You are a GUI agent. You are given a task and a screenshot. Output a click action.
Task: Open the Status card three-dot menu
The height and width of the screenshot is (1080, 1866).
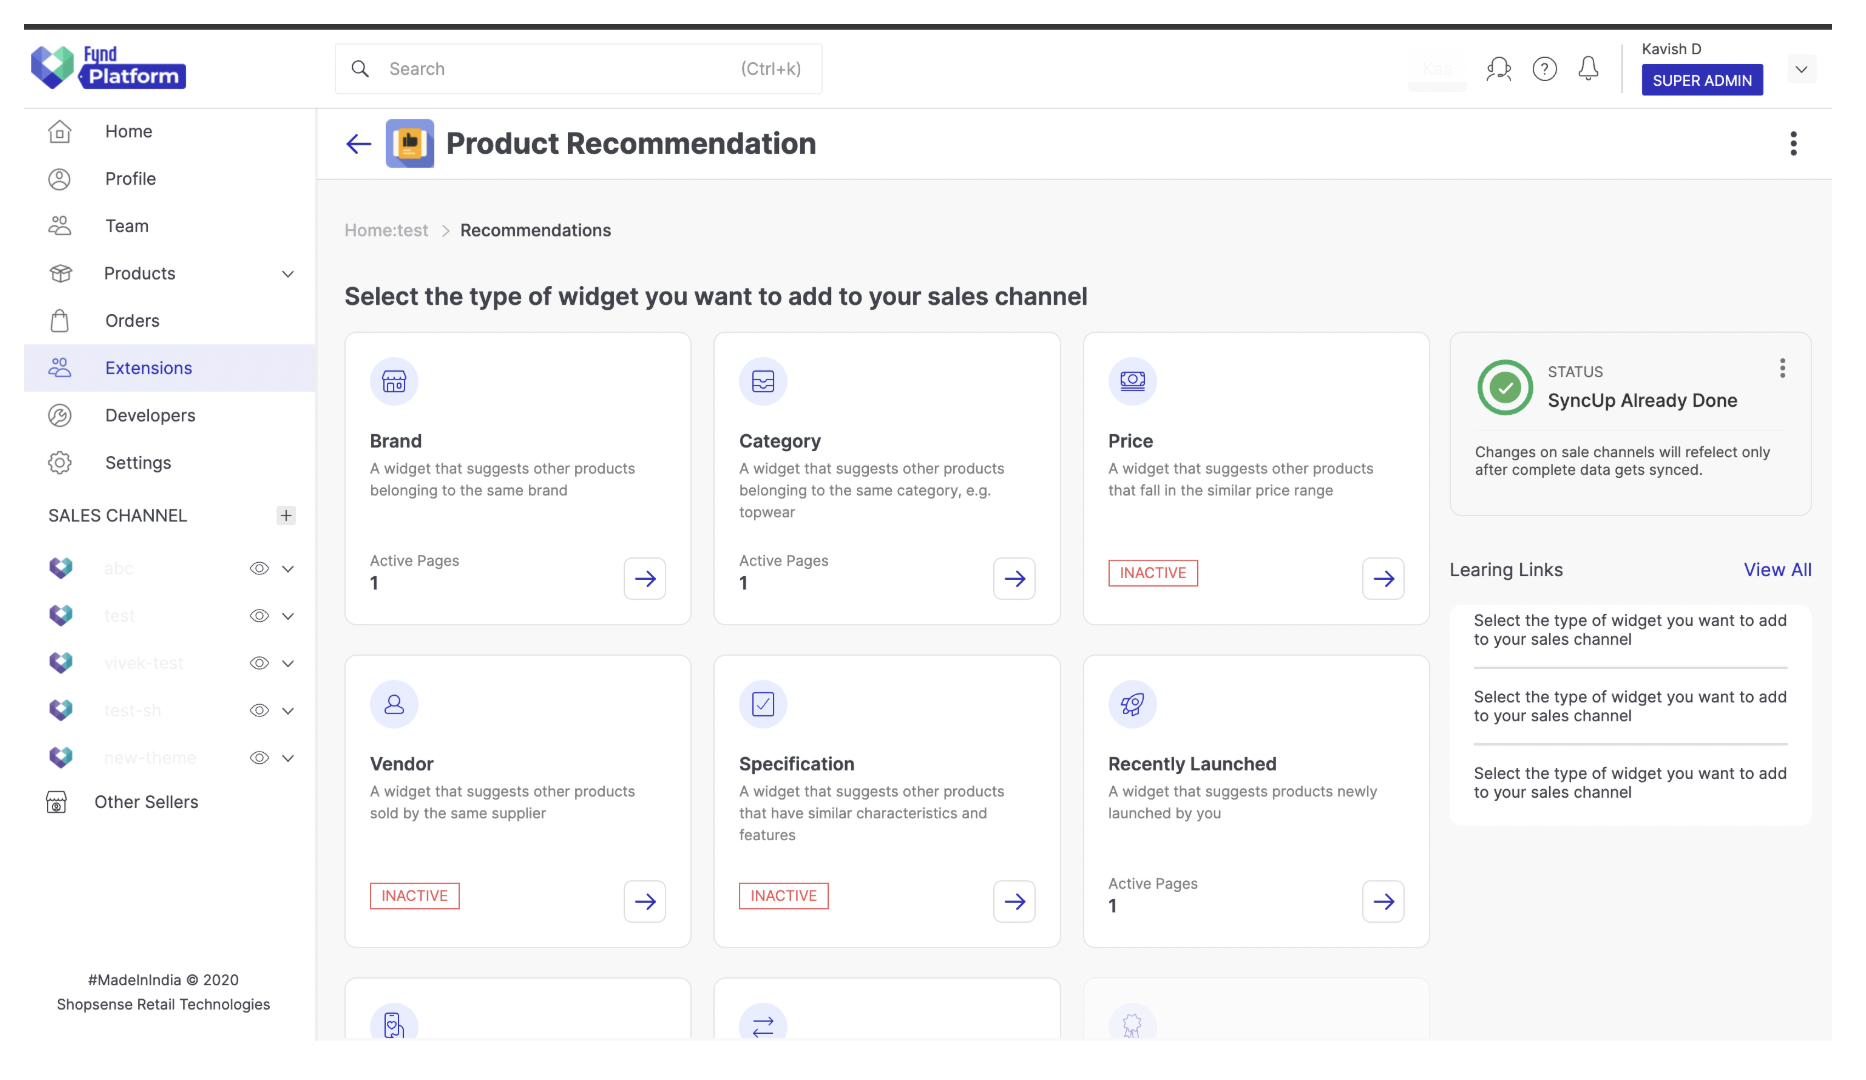[x=1782, y=368]
